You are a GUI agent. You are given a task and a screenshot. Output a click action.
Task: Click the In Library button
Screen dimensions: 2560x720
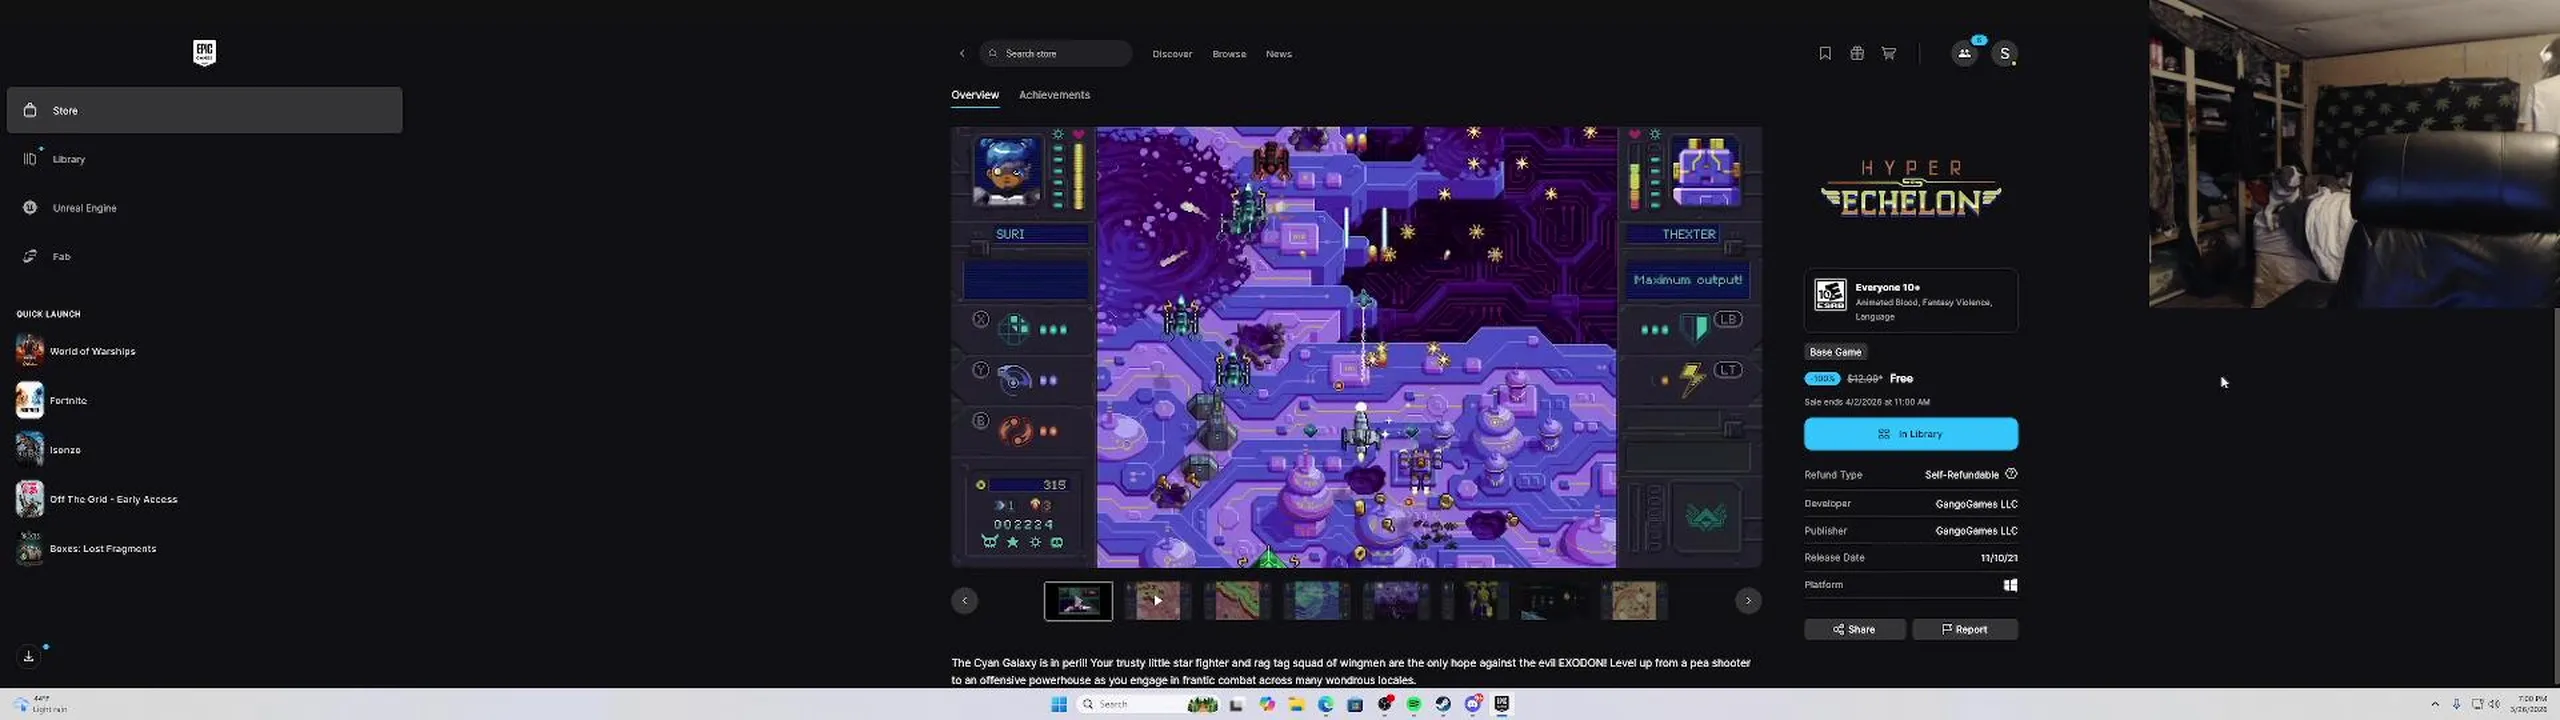pyautogui.click(x=1911, y=434)
